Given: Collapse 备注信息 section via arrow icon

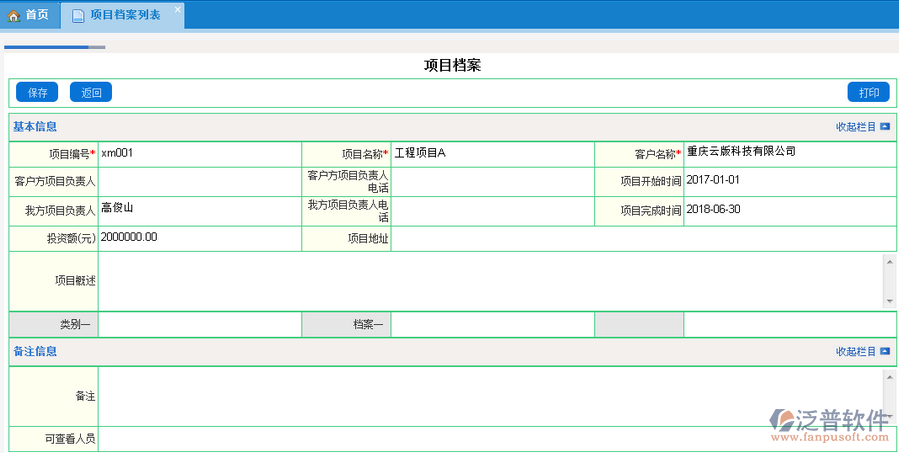Looking at the screenshot, I should (x=885, y=352).
